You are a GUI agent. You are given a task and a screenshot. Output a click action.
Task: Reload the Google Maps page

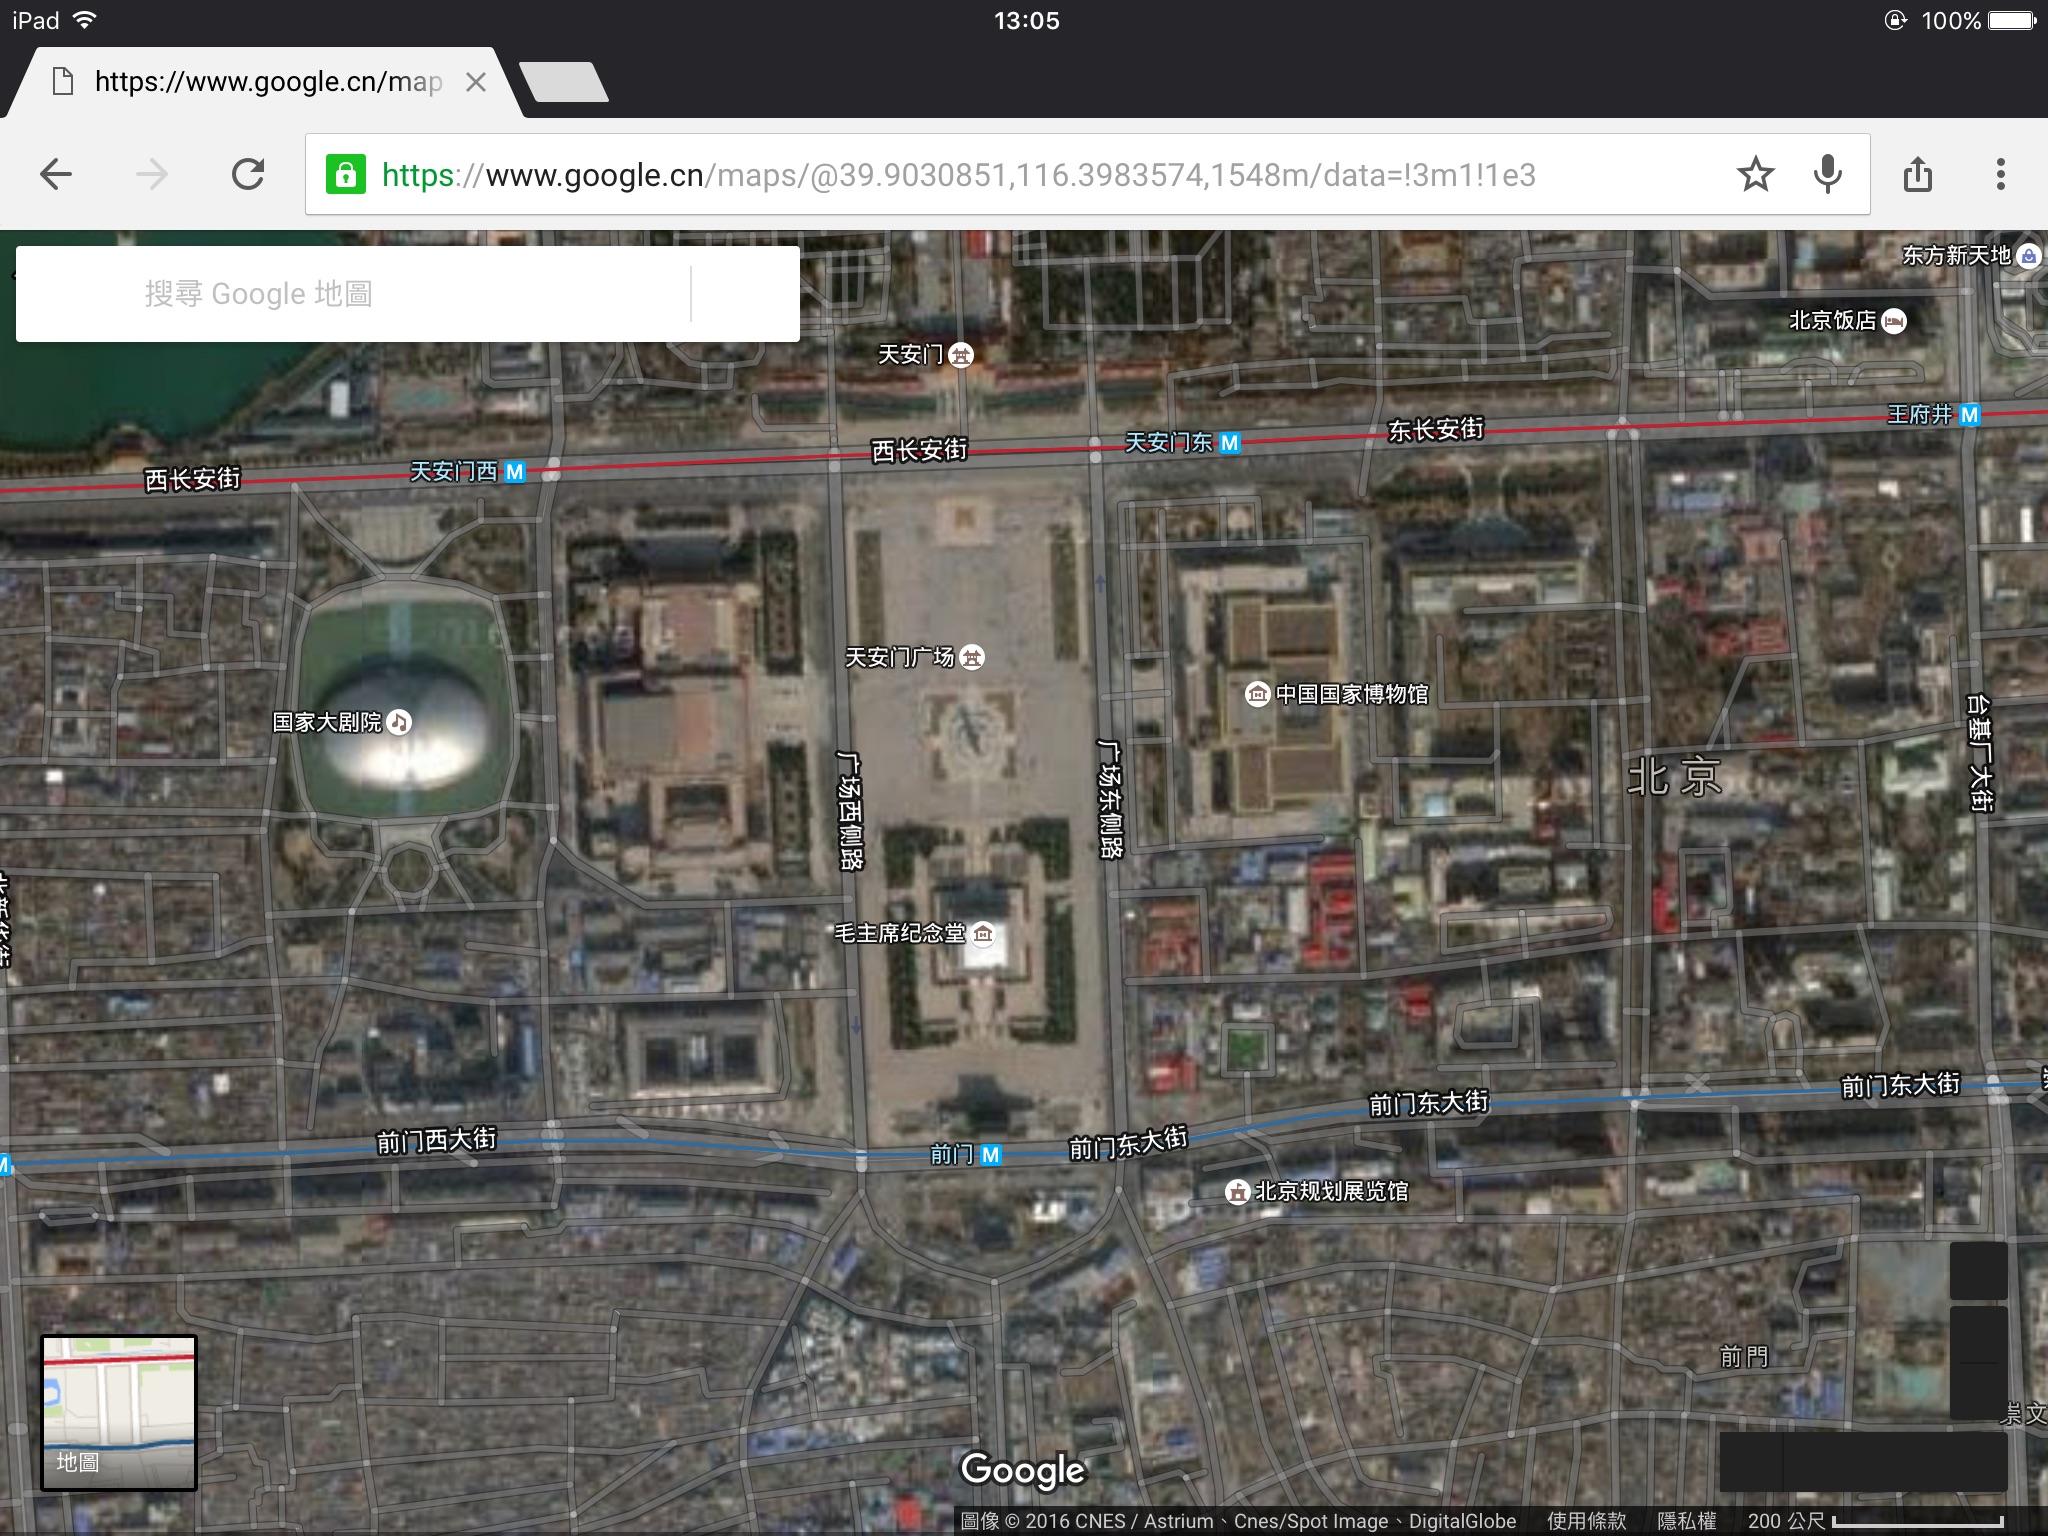coord(248,175)
